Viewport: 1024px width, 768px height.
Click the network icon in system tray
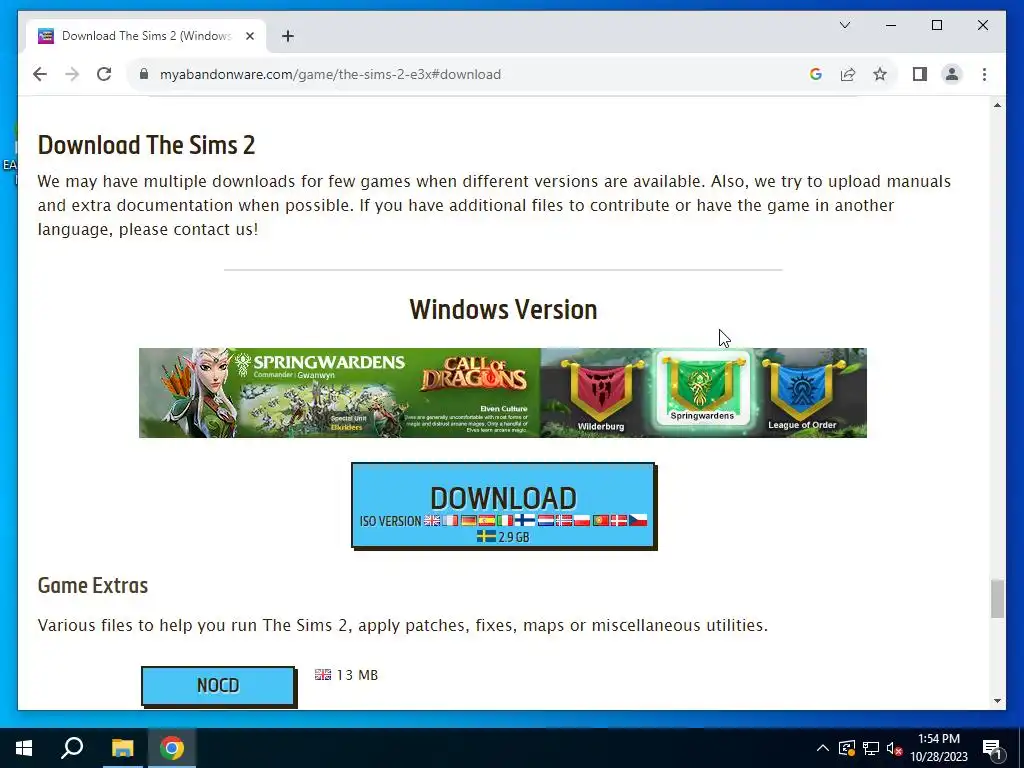[871, 748]
